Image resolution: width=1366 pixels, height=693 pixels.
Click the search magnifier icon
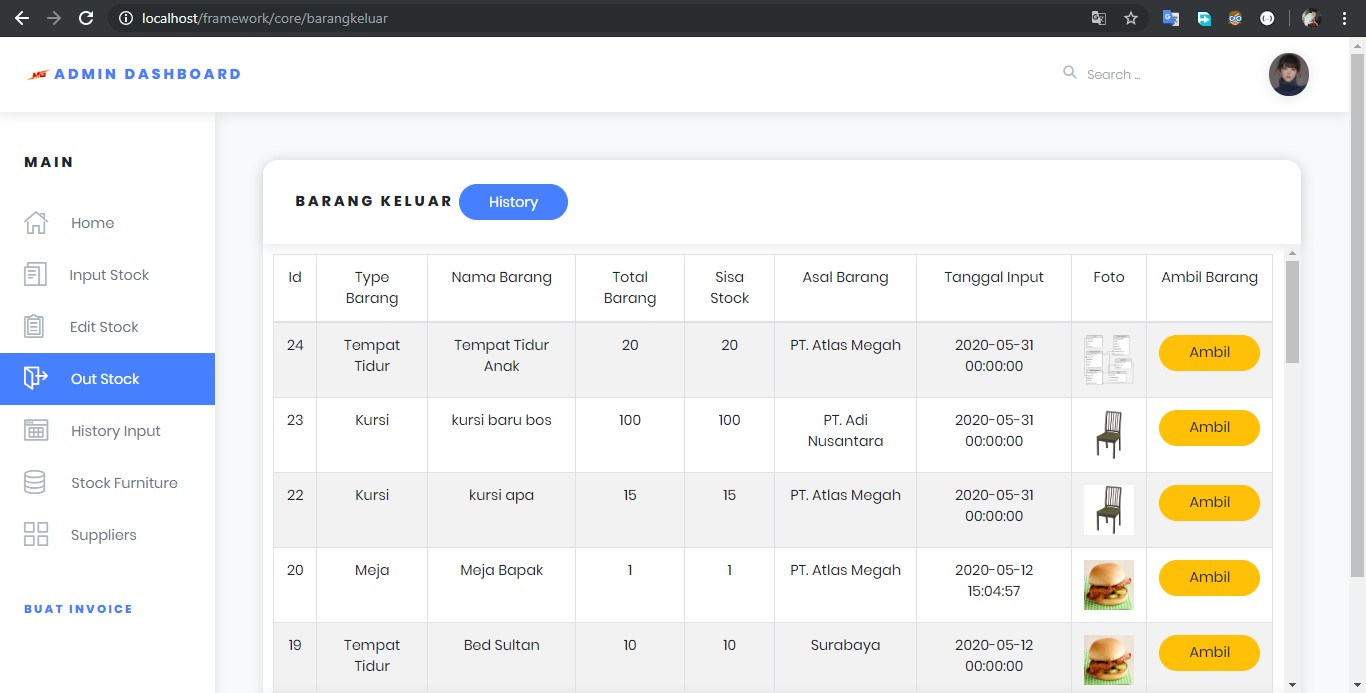tap(1070, 73)
